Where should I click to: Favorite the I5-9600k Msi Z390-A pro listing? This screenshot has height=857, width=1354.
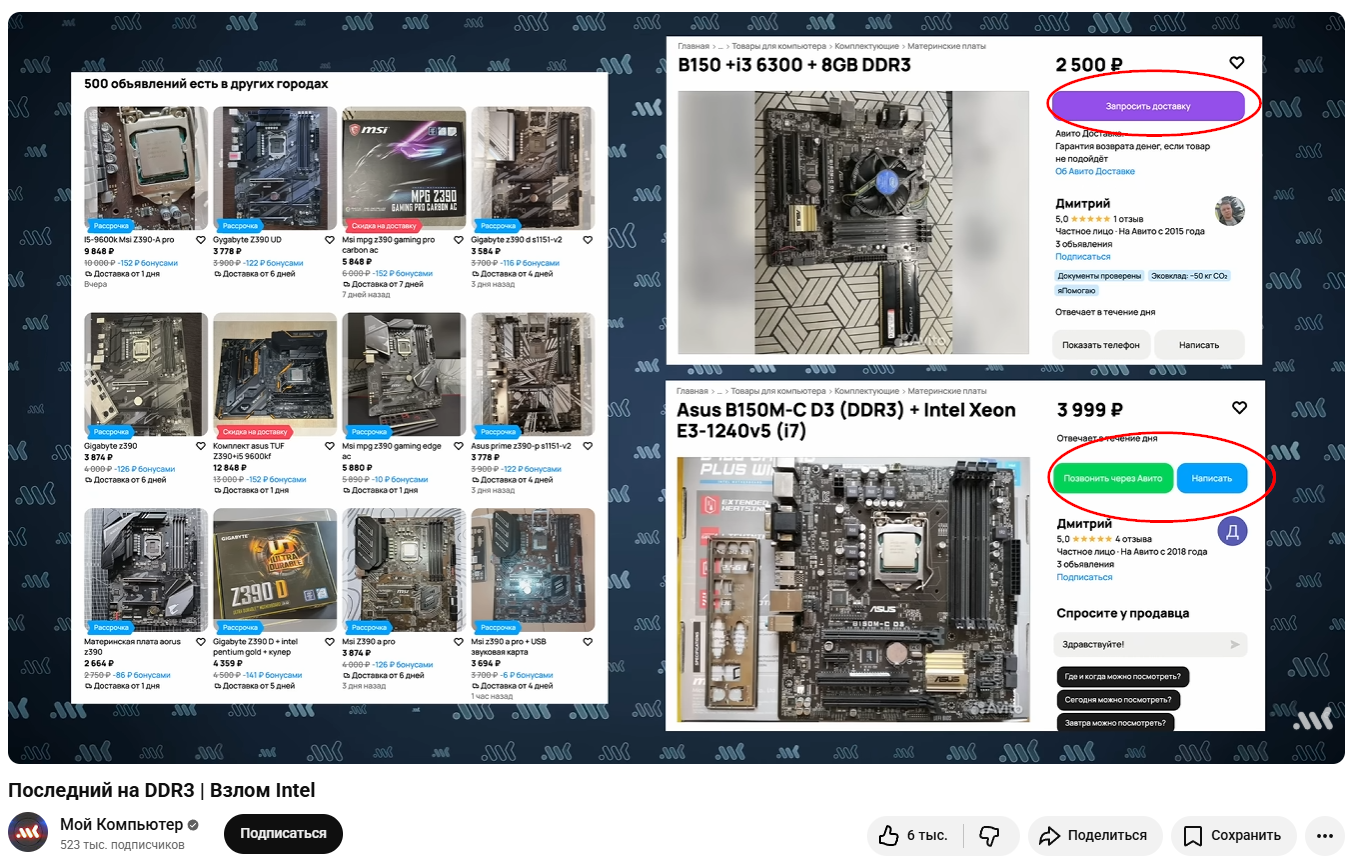201,240
